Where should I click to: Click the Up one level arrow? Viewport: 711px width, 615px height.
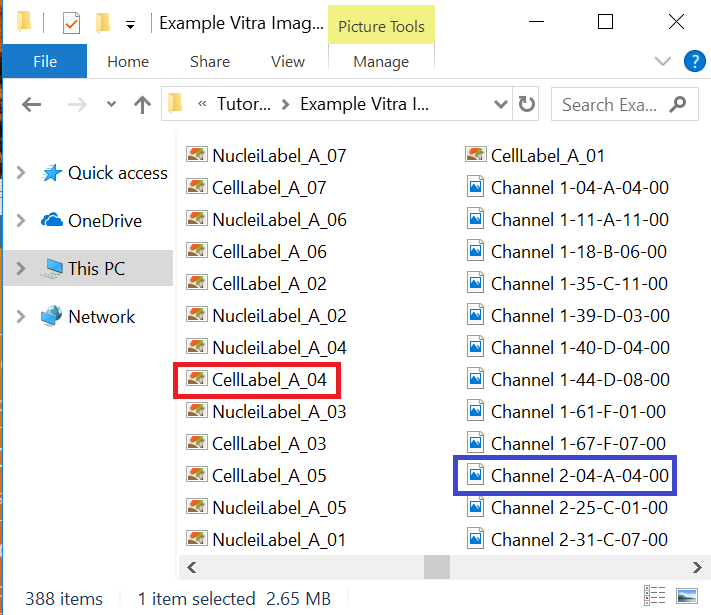pyautogui.click(x=142, y=104)
